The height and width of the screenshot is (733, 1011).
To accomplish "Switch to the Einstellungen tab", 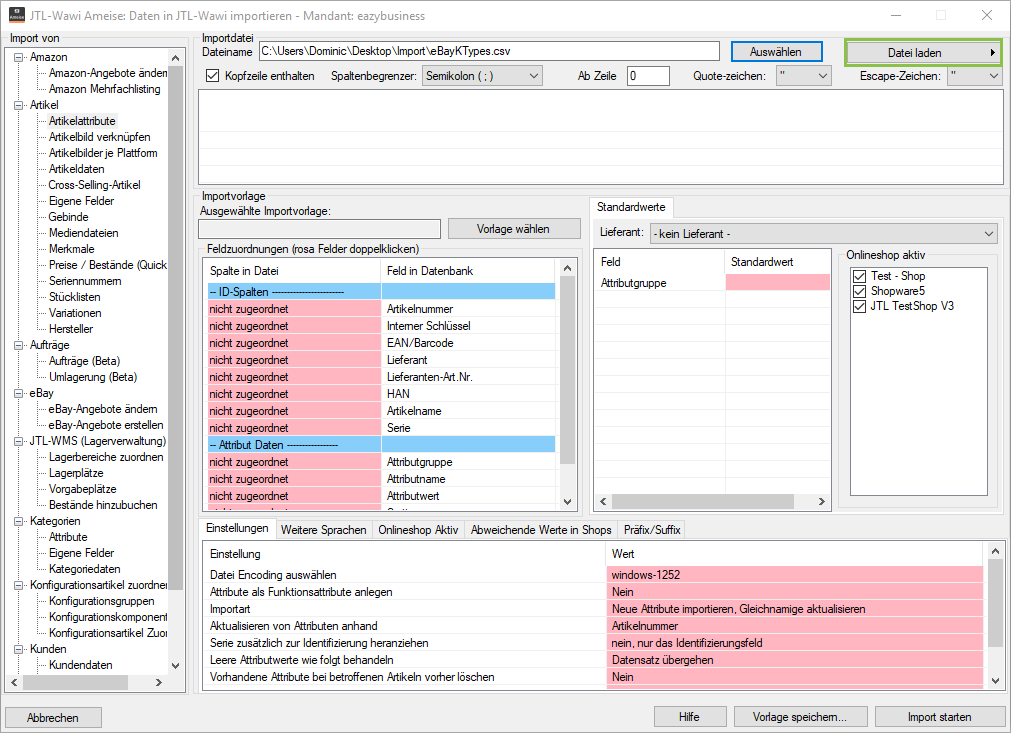I will [x=237, y=528].
